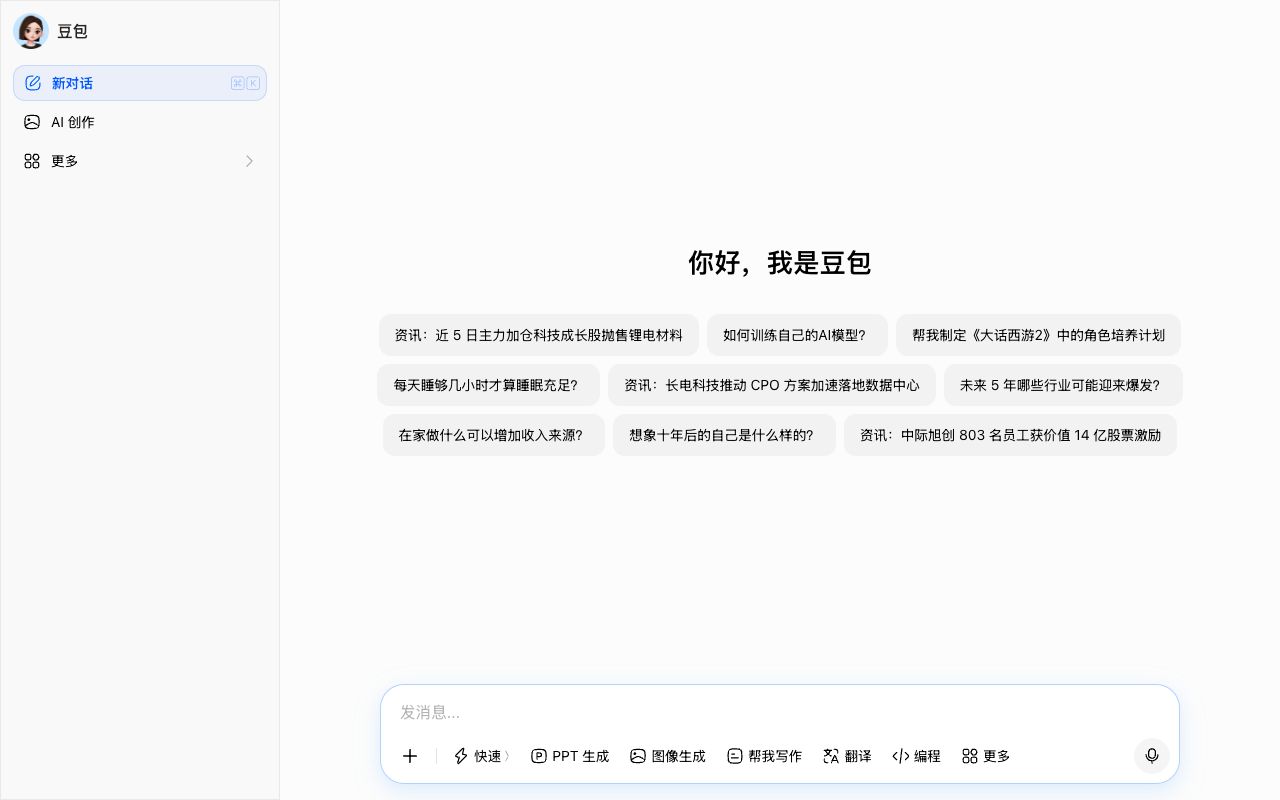Select the 翻译 tool
The width and height of the screenshot is (1280, 800).
(x=847, y=756)
